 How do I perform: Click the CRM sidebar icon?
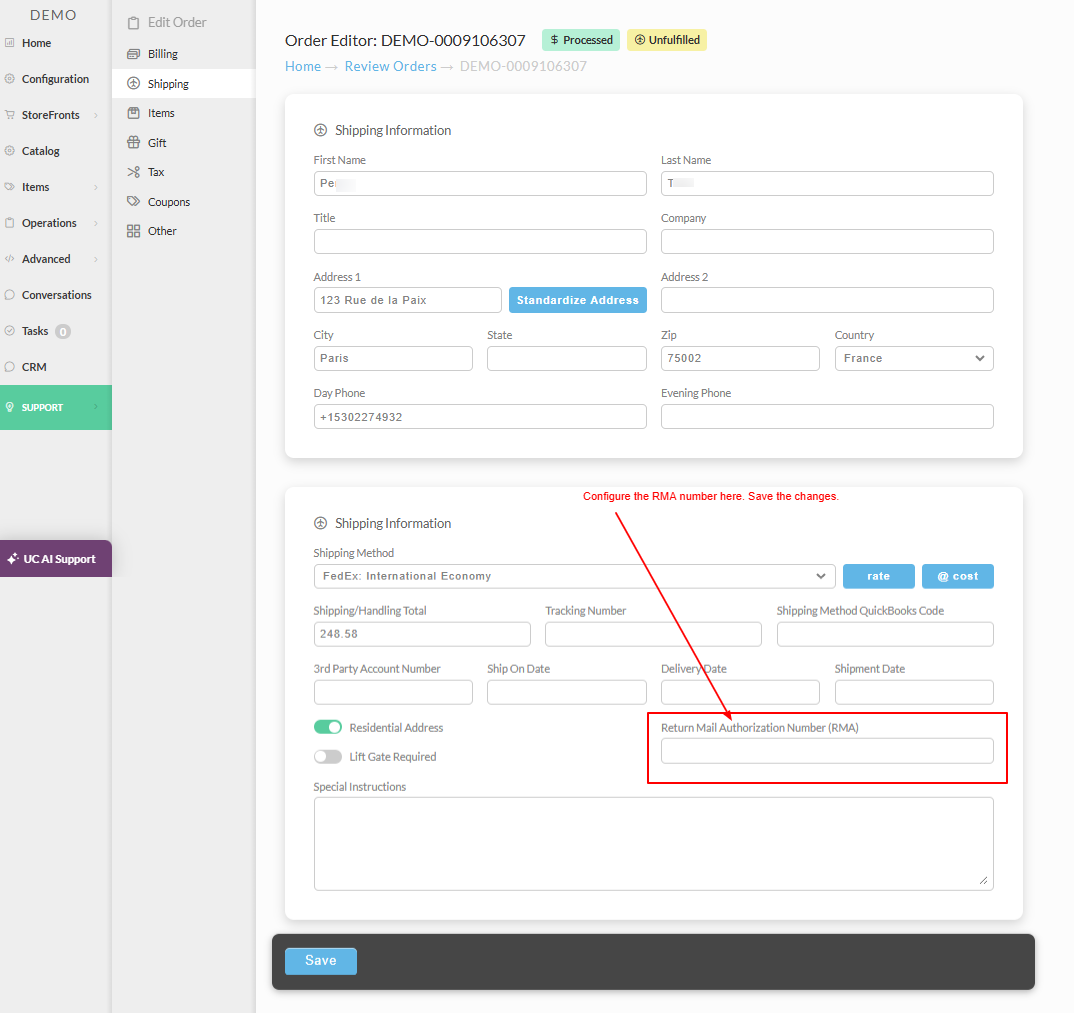click(10, 366)
